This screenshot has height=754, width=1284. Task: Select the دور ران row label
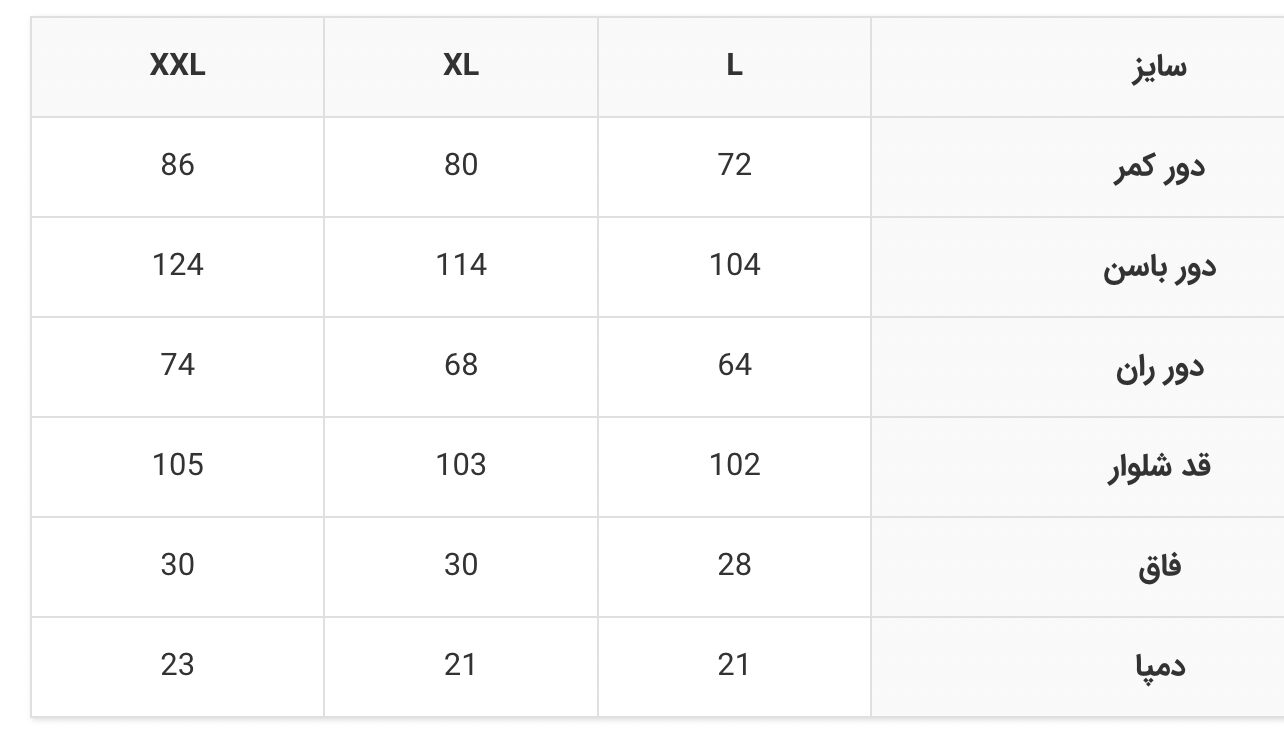coord(1159,367)
